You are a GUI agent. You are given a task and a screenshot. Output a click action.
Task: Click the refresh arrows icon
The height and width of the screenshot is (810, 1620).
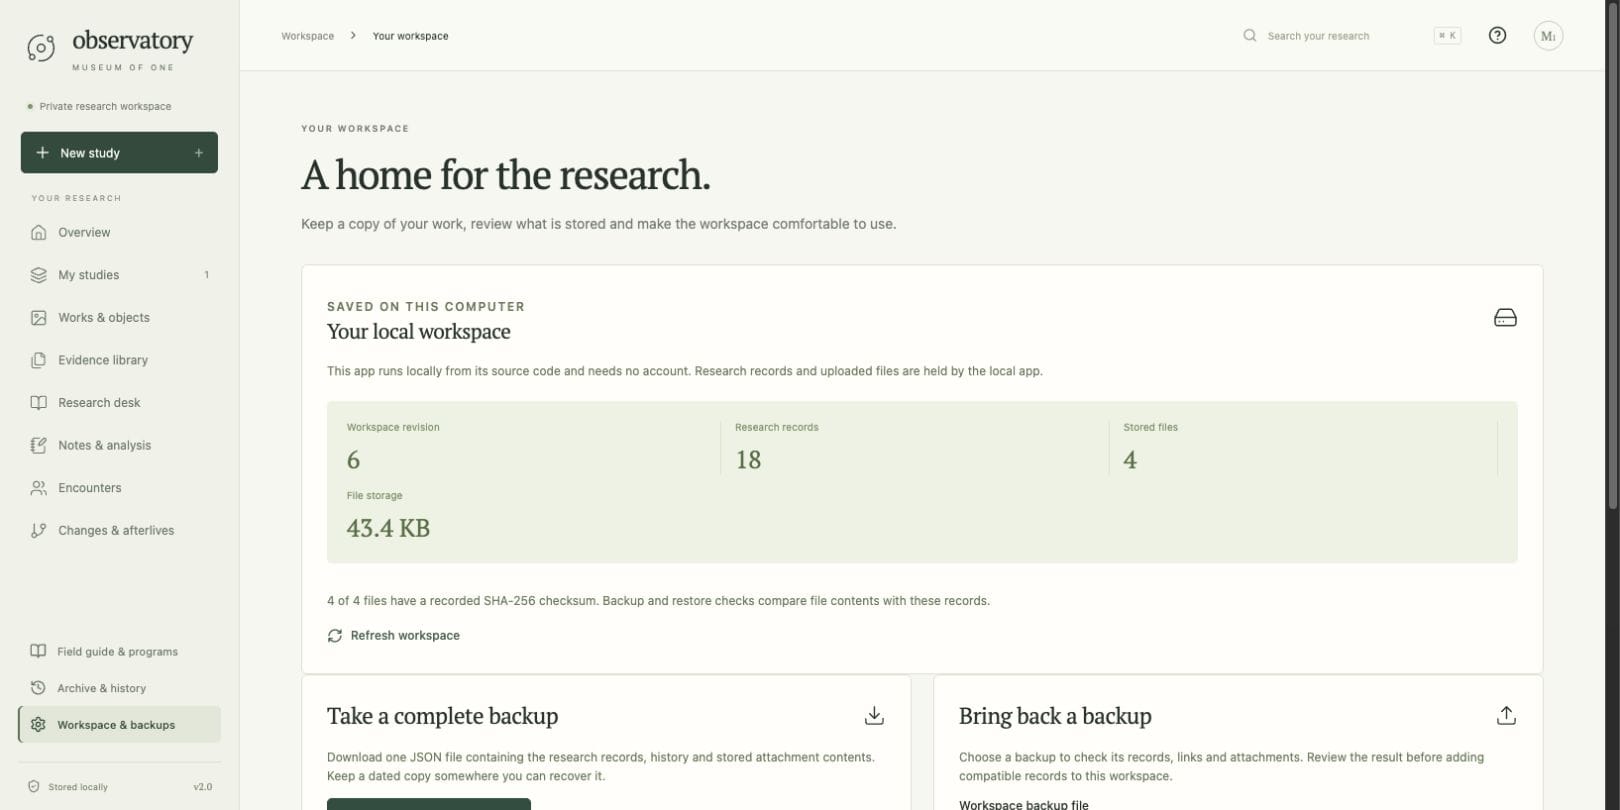(x=335, y=636)
